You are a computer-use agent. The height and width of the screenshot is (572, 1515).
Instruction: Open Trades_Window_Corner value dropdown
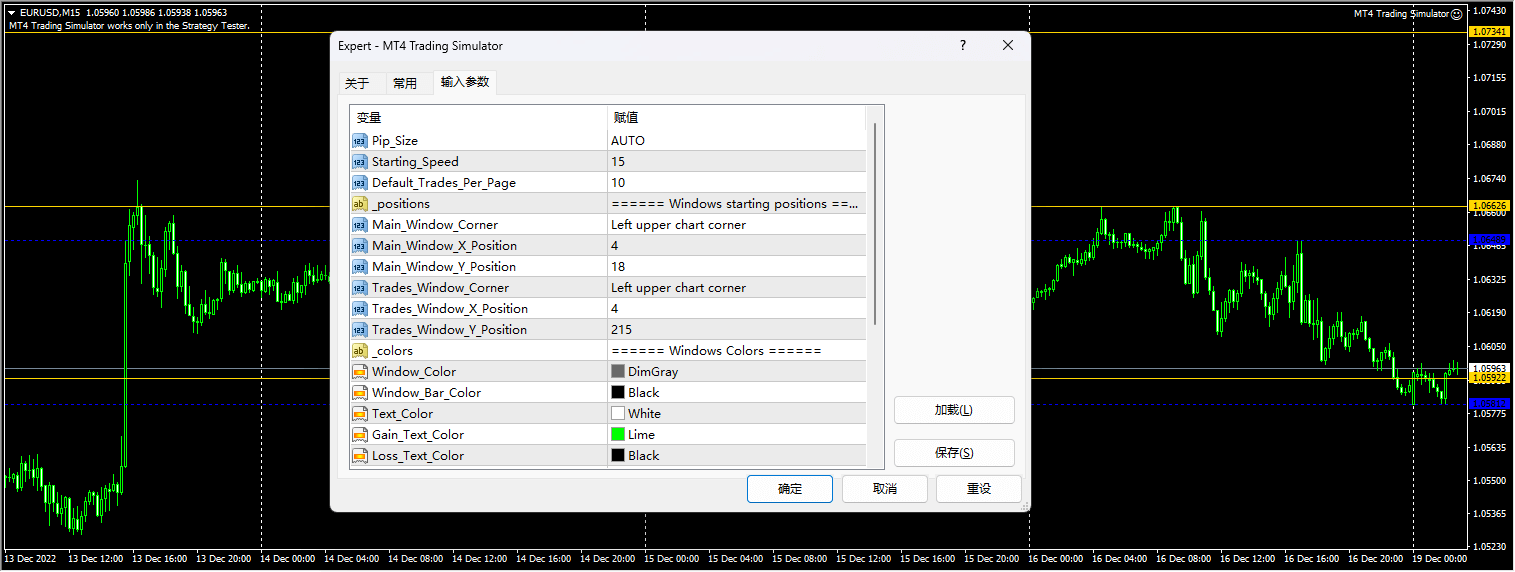pyautogui.click(x=736, y=288)
